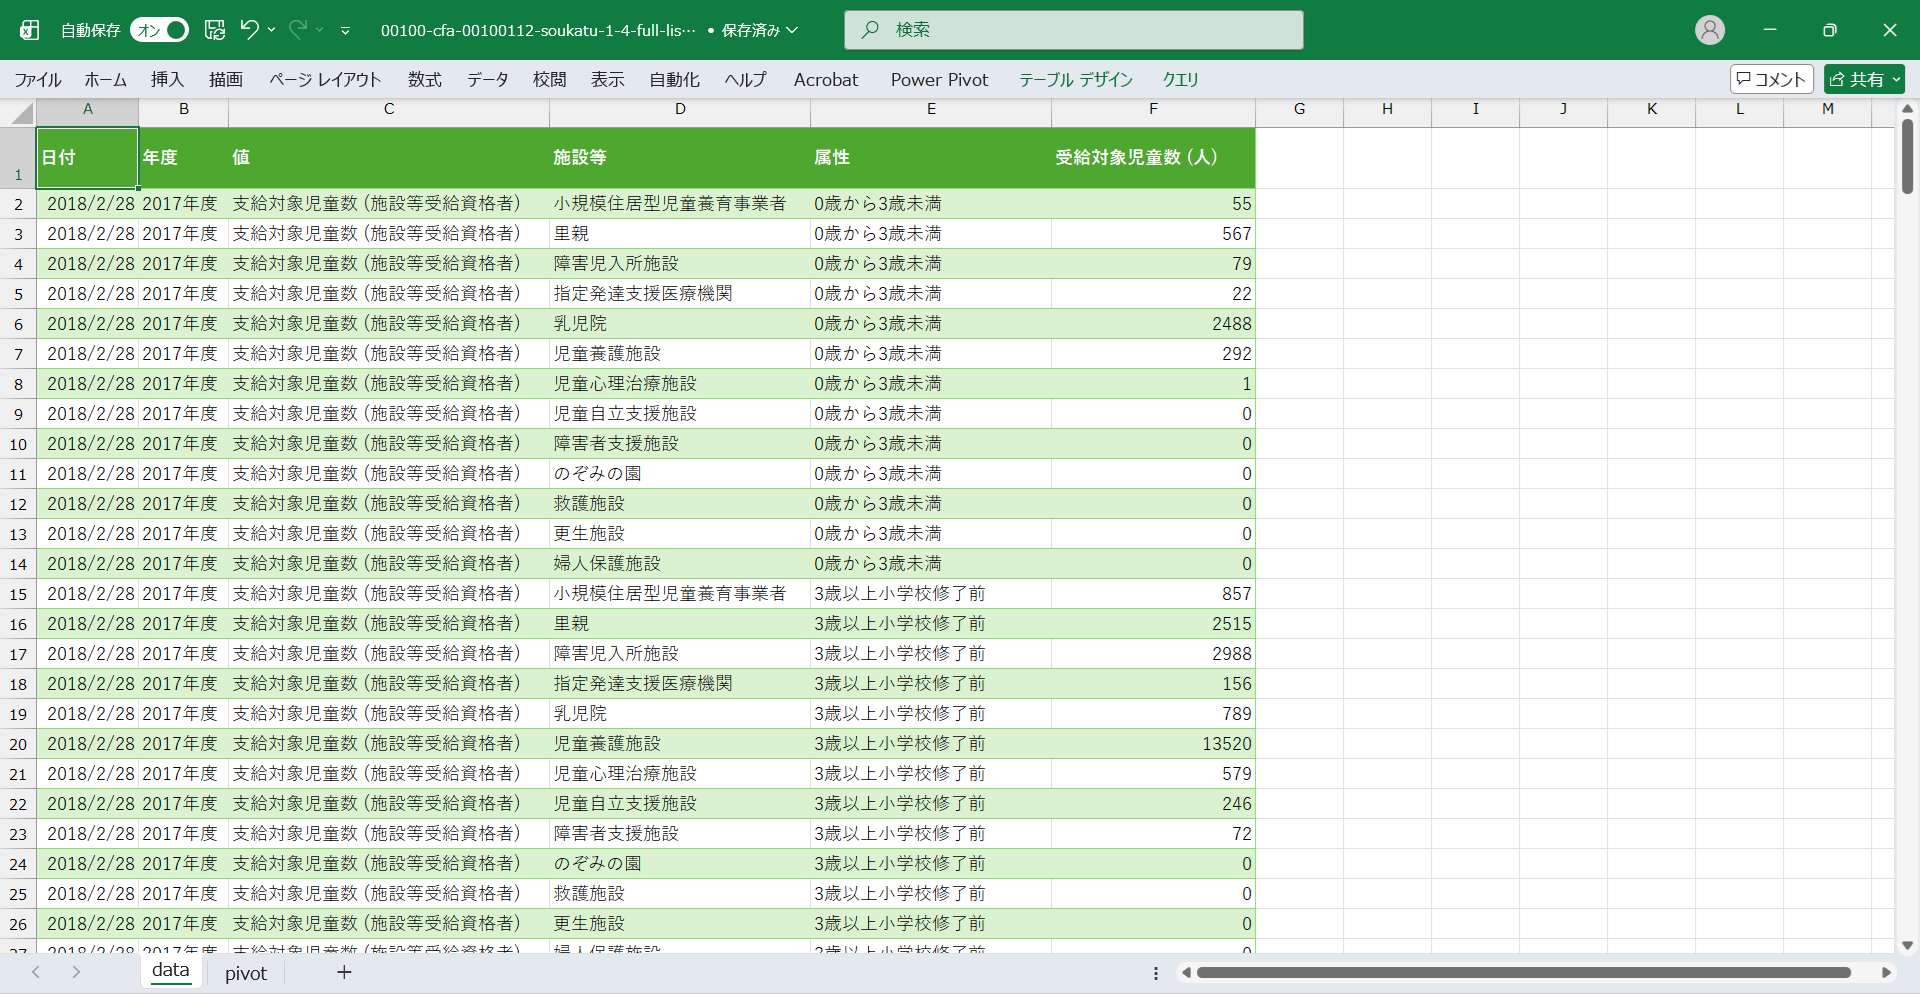Open the テーブル デザイン ribbon tab
This screenshot has height=994, width=1920.
coord(1075,80)
